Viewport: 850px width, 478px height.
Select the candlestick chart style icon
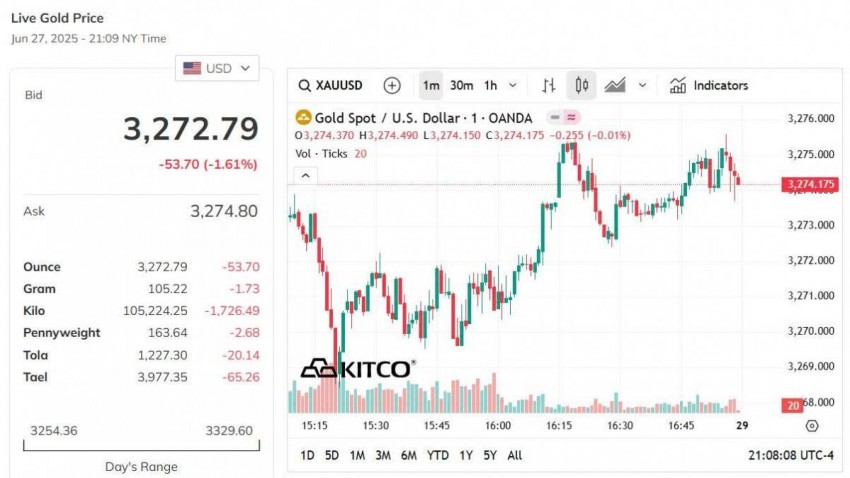582,86
